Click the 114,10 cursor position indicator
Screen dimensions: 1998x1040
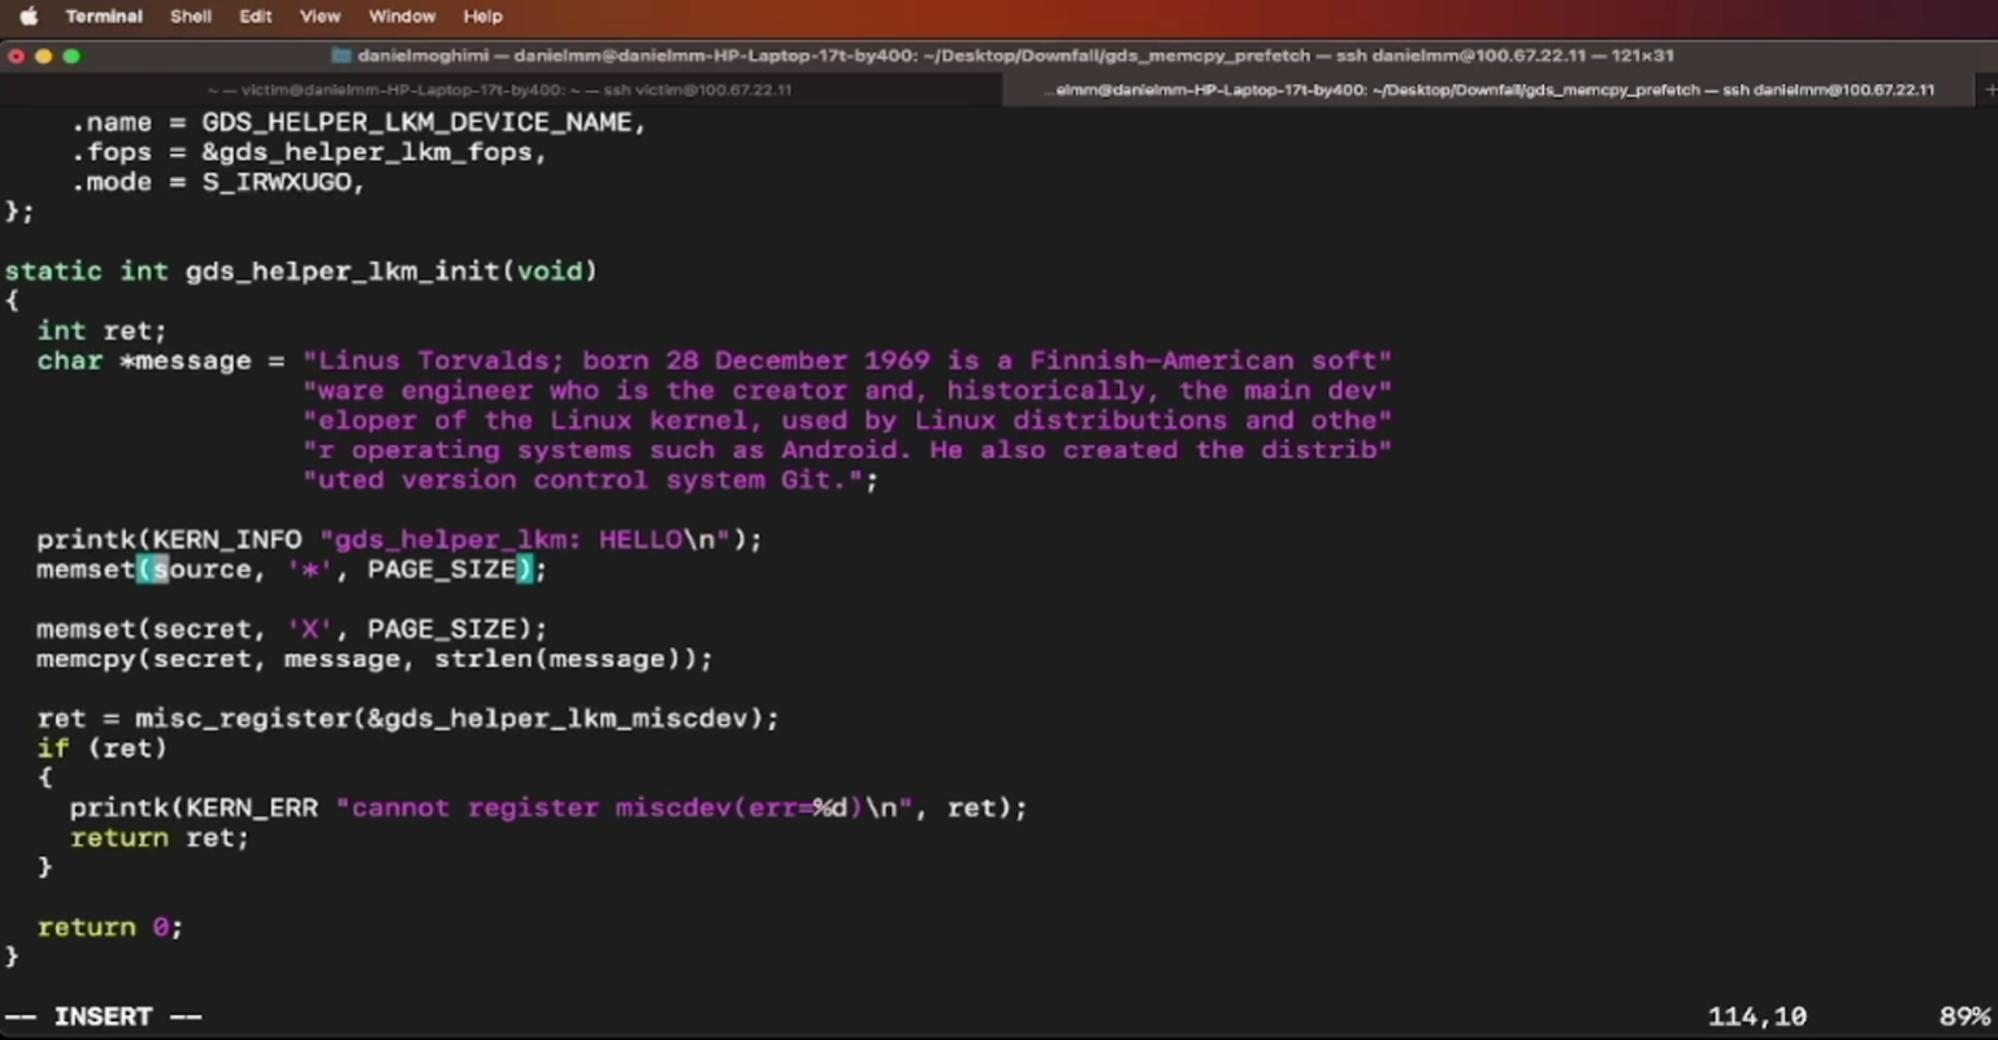pos(1757,1017)
